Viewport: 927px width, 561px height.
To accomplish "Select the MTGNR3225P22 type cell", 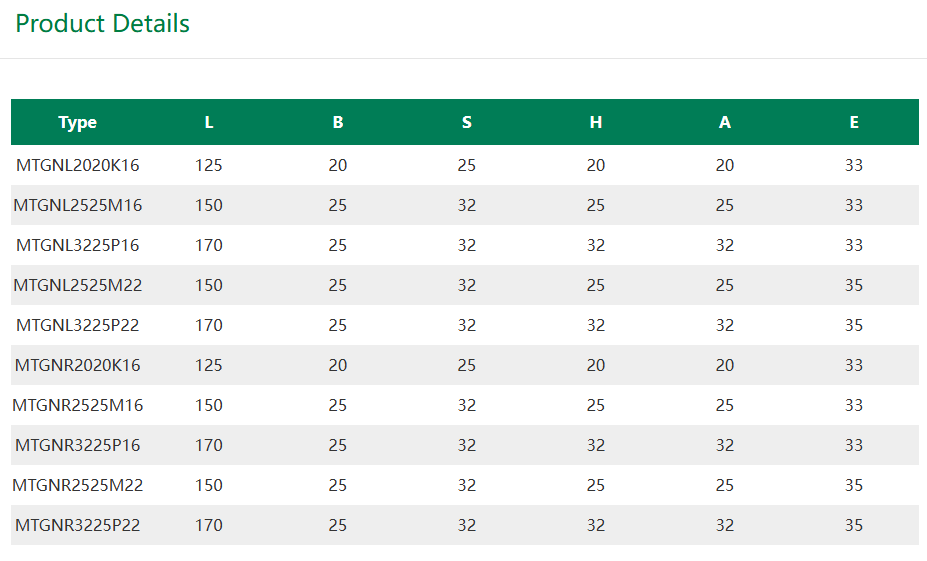I will 77,525.
